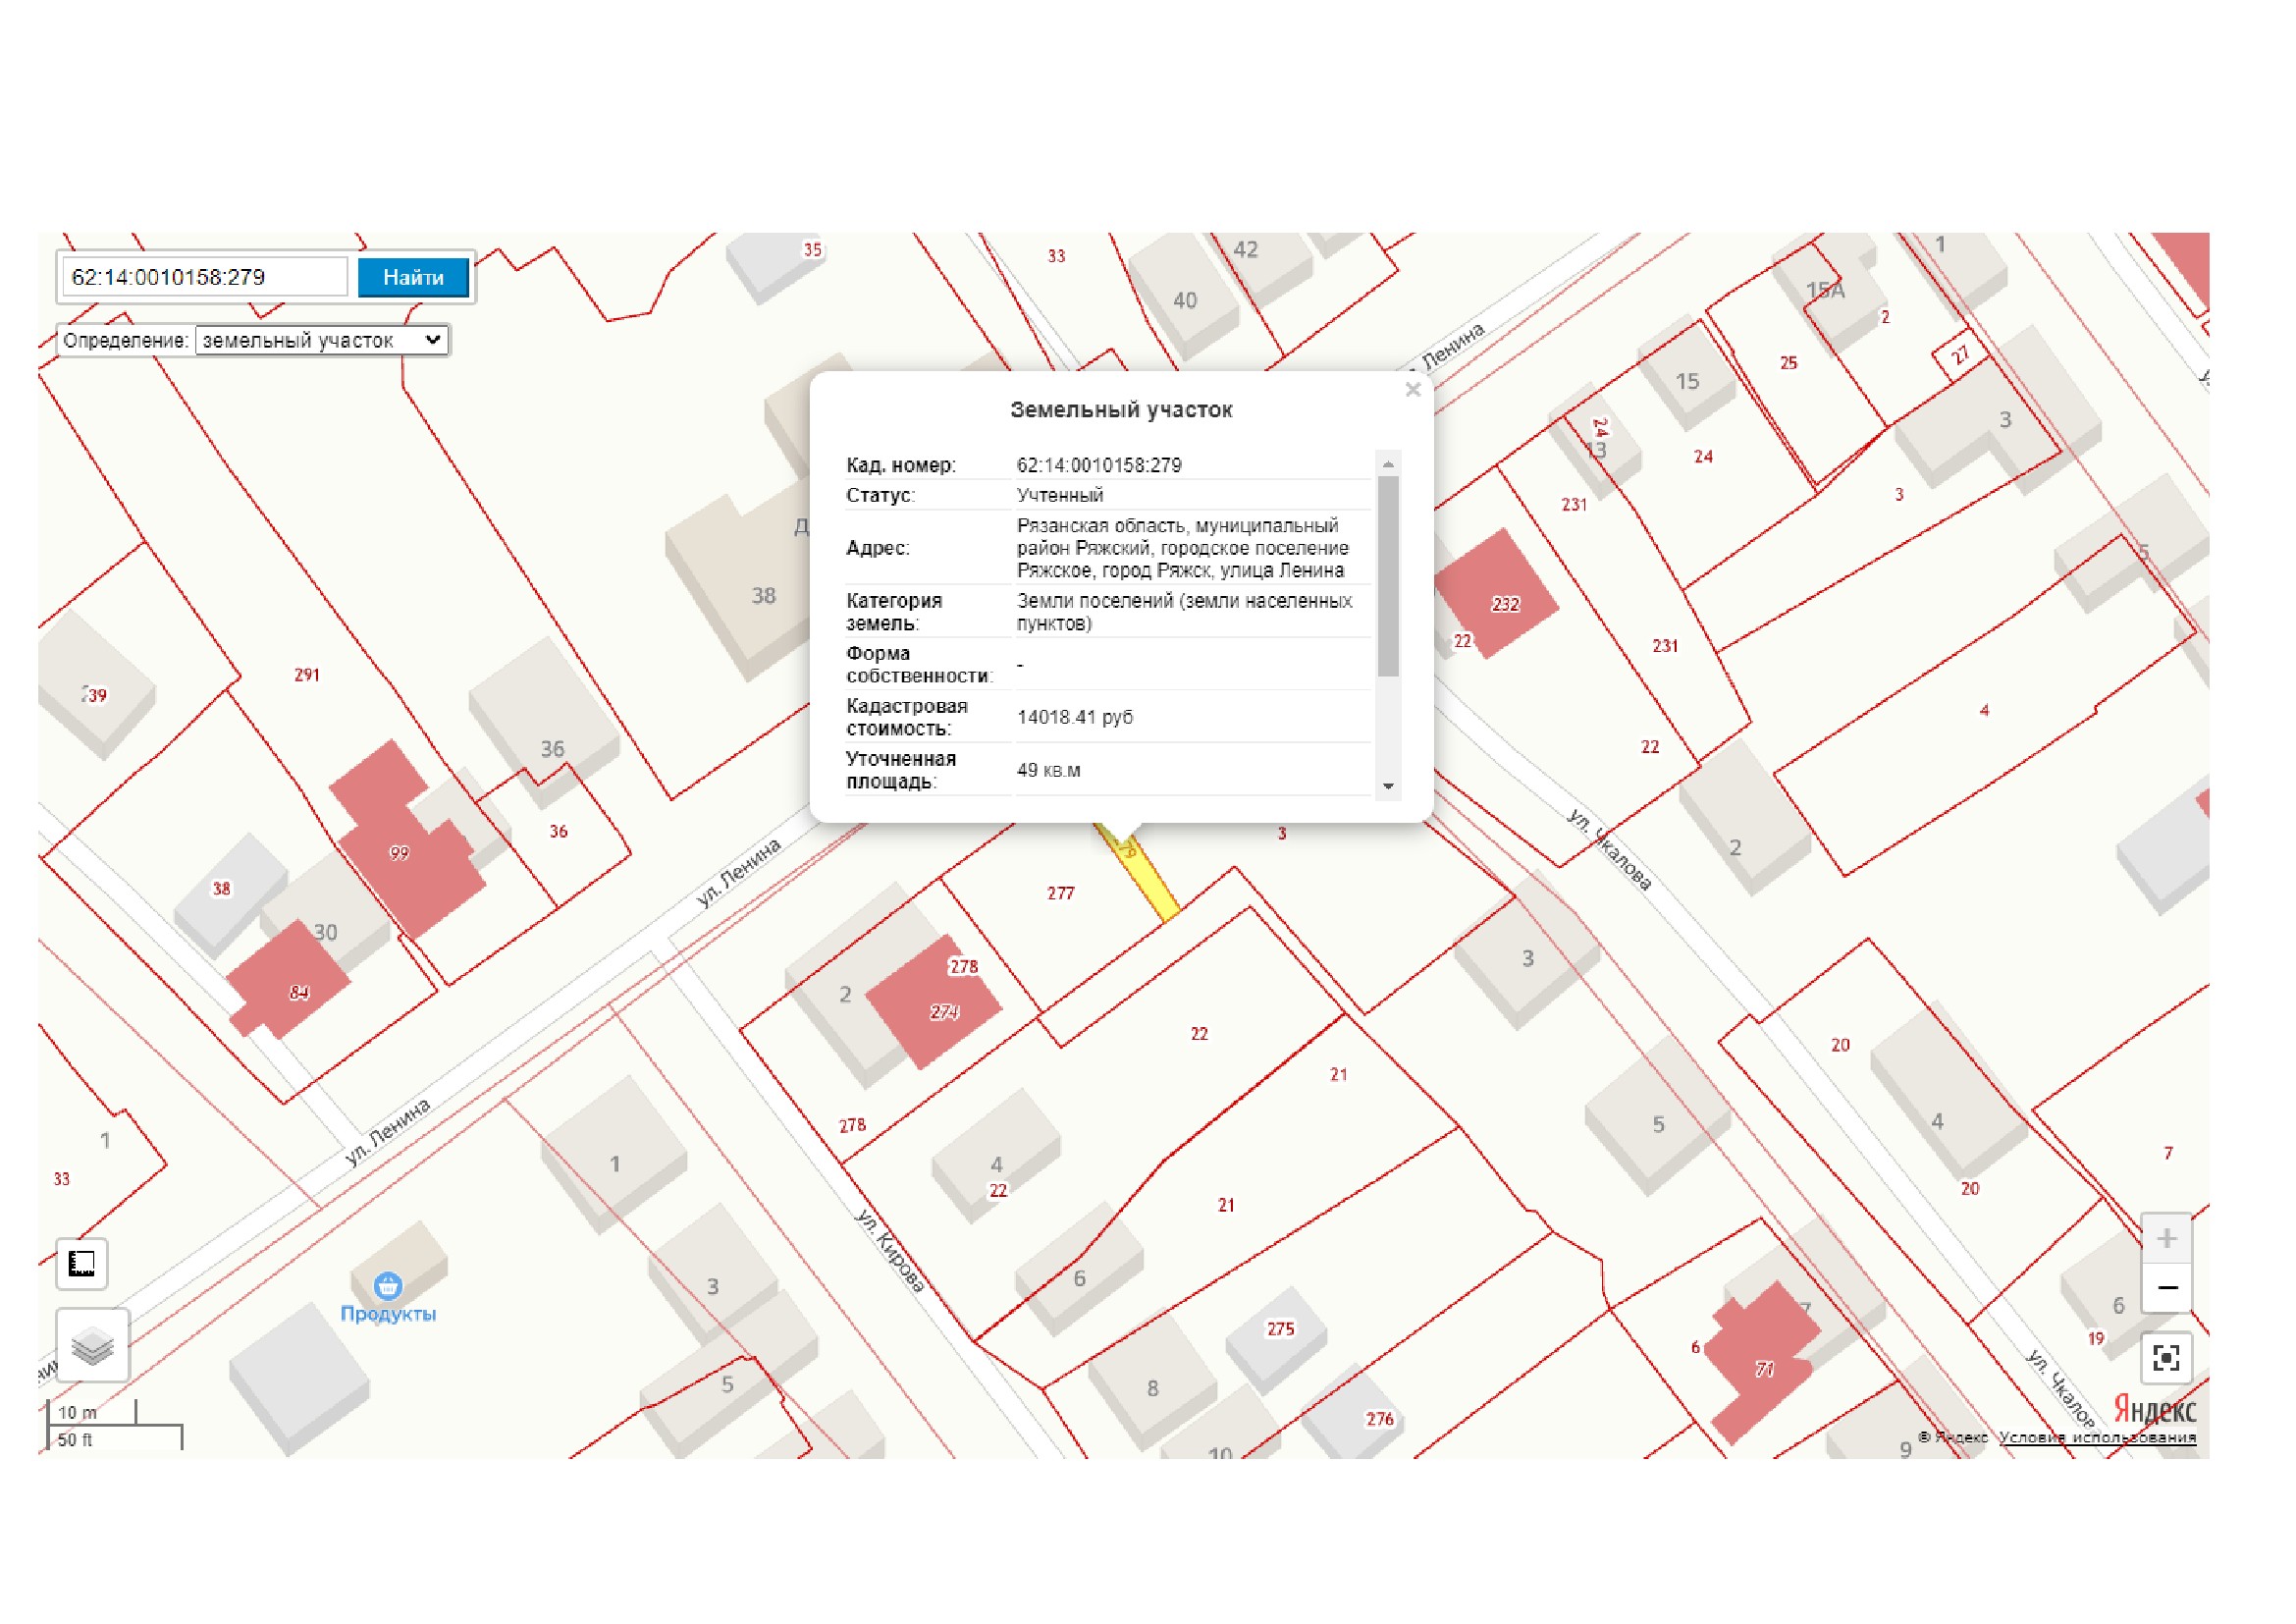Close the Земельный участок popup

tap(1412, 390)
